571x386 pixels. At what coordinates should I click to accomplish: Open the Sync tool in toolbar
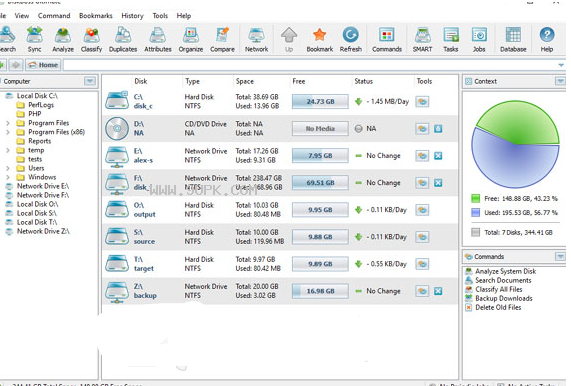click(x=35, y=39)
